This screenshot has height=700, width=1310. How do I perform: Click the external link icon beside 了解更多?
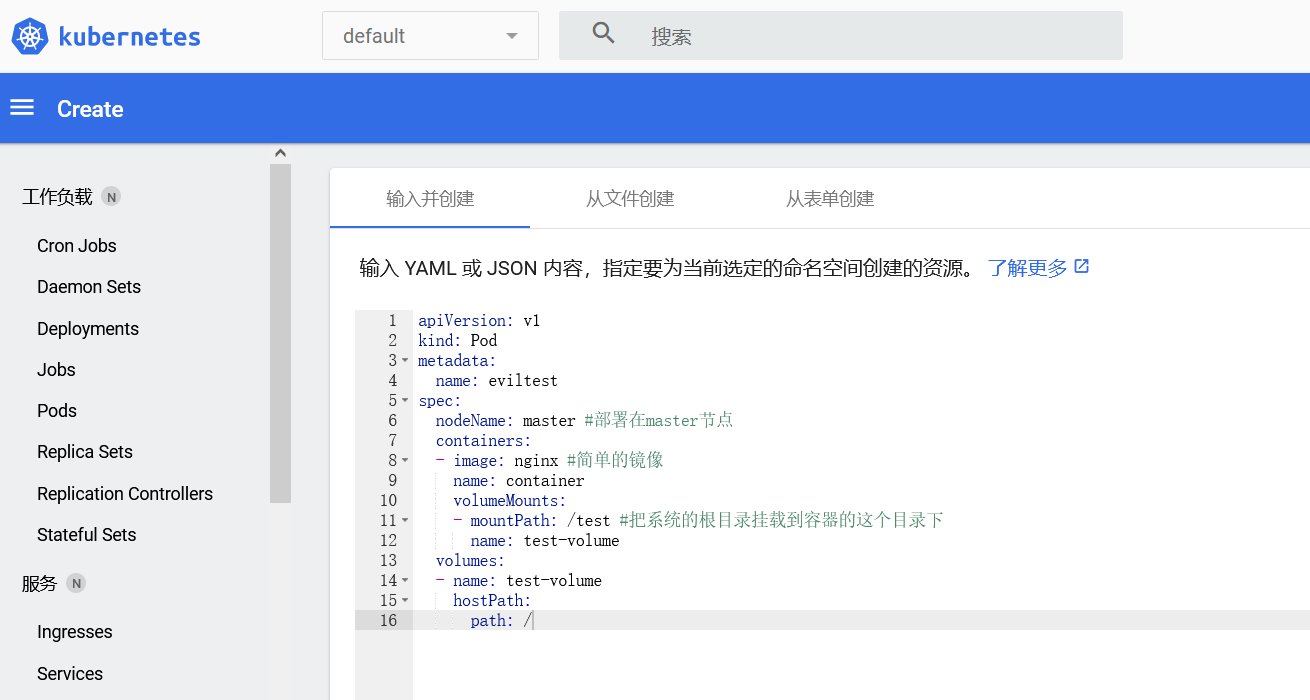1081,267
